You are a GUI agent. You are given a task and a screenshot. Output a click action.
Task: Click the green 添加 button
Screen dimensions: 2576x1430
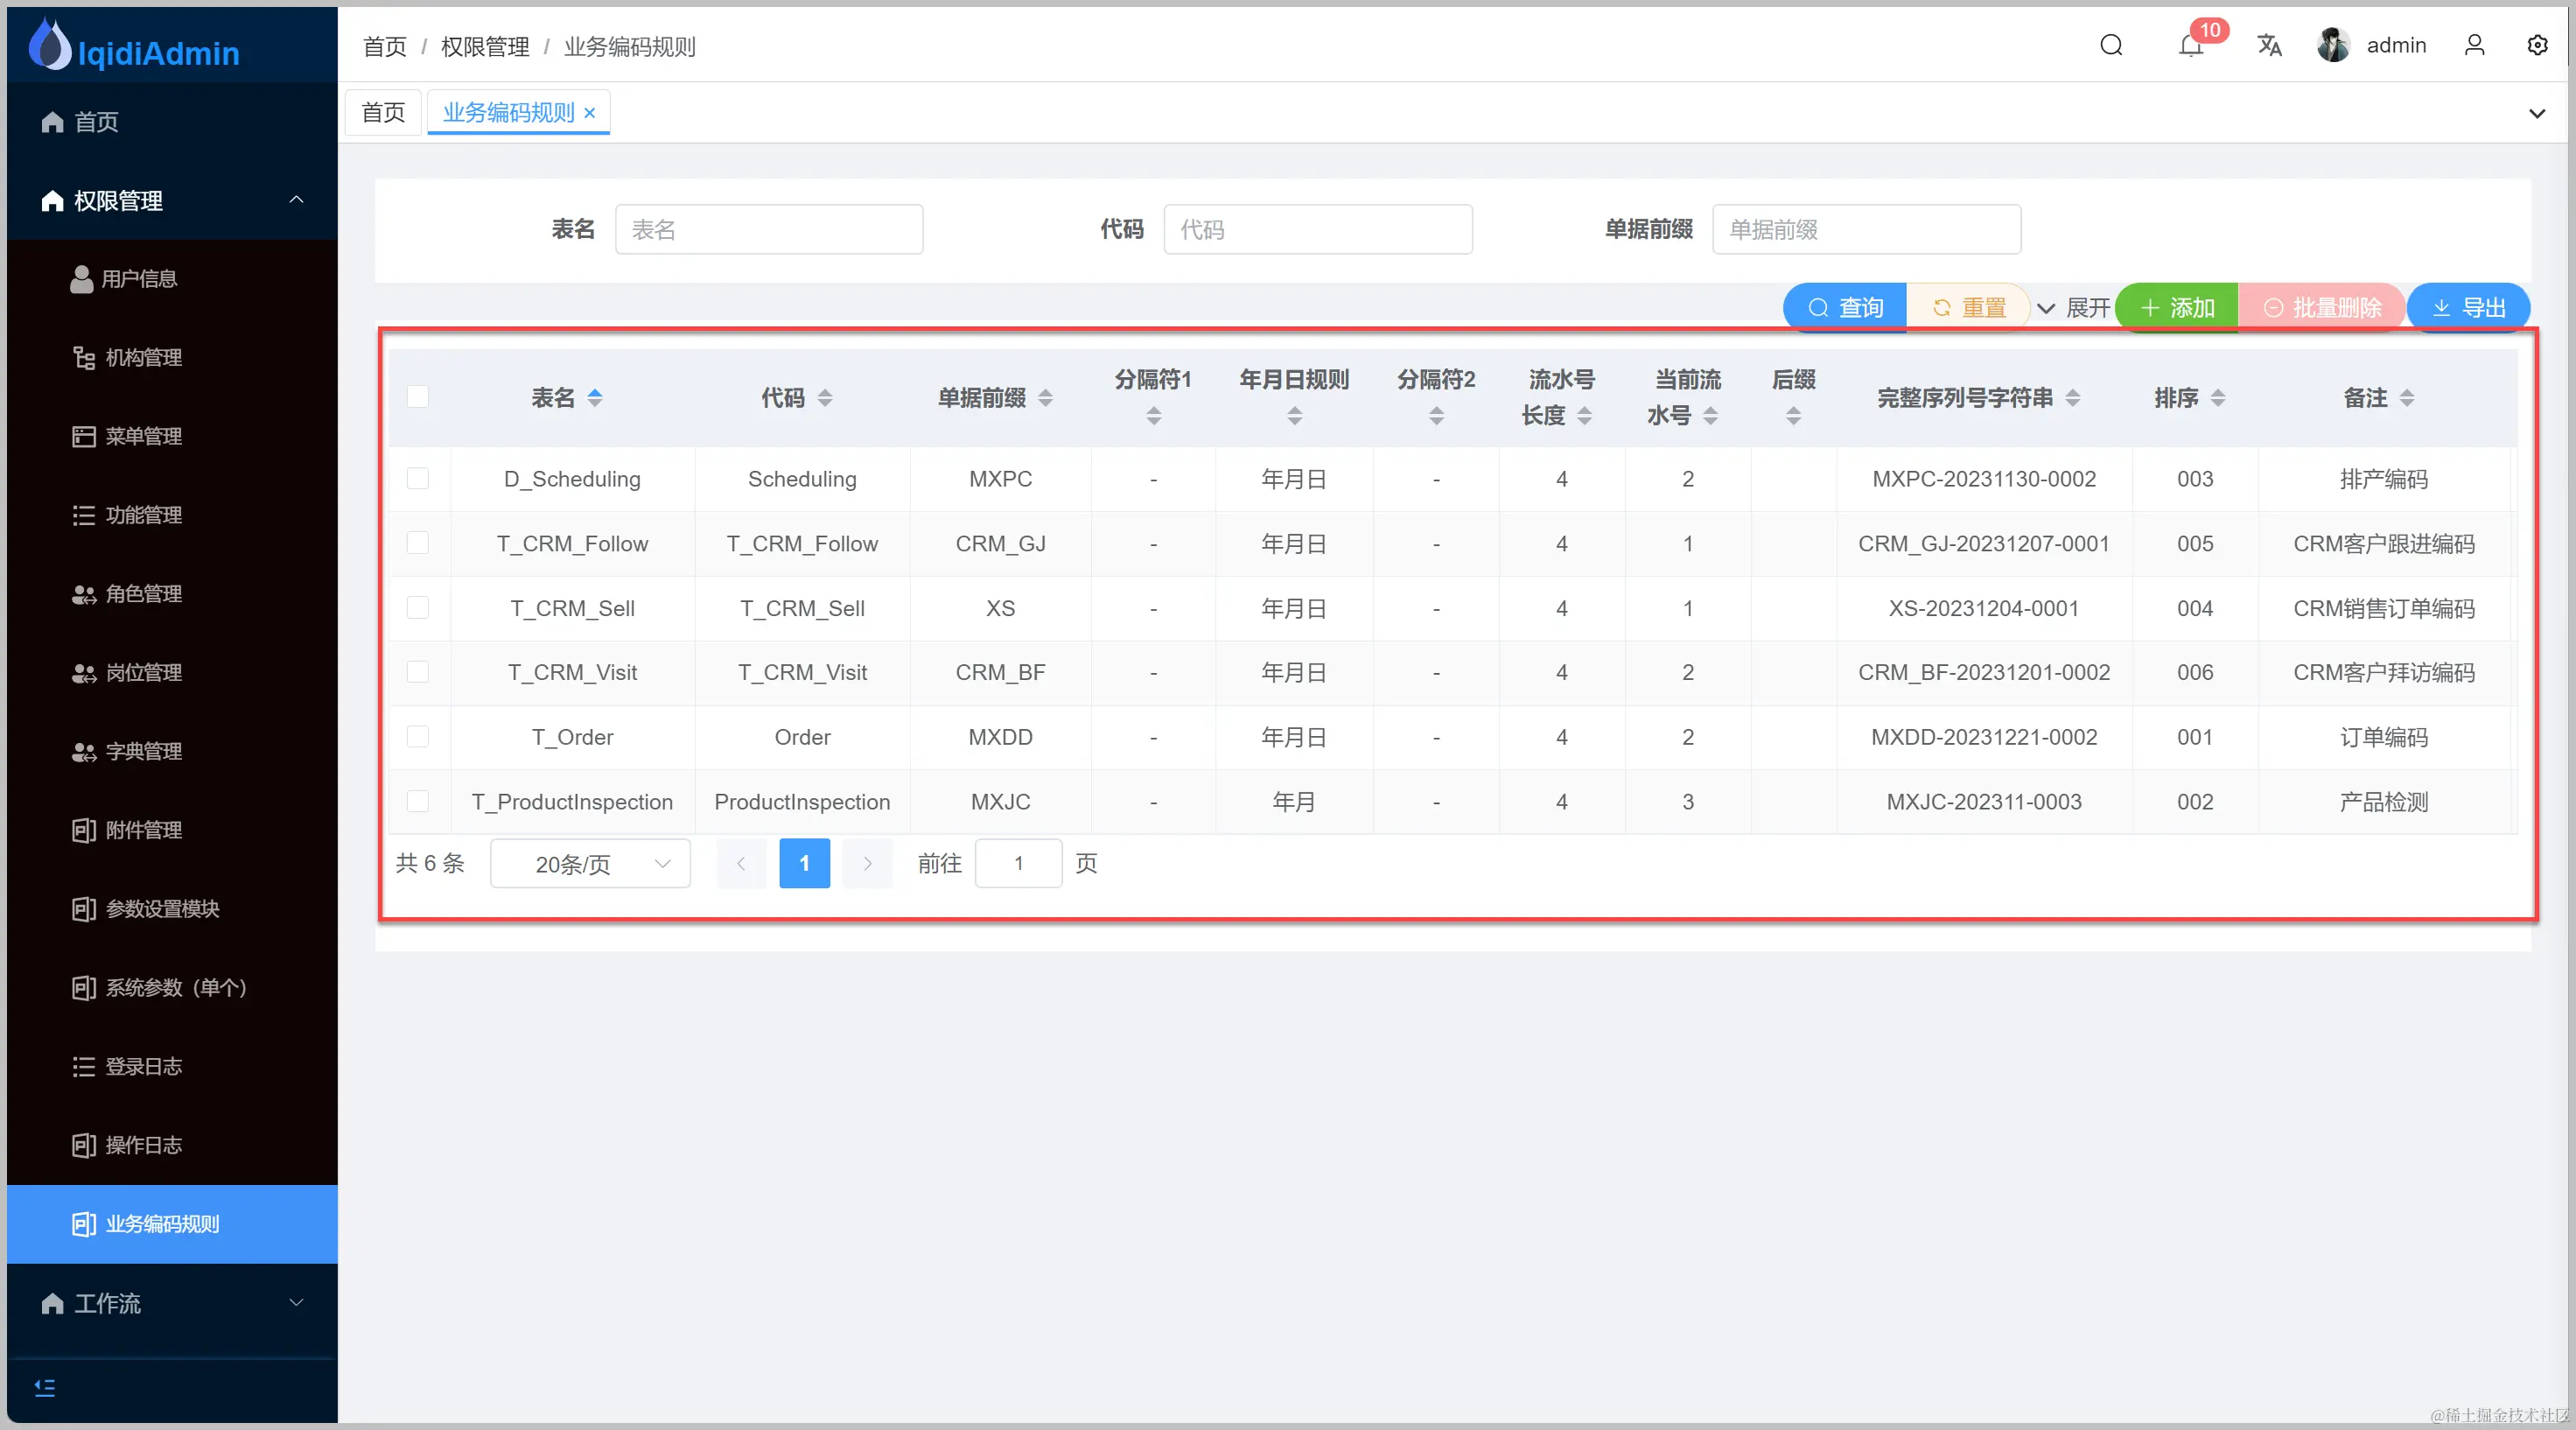tap(2177, 308)
